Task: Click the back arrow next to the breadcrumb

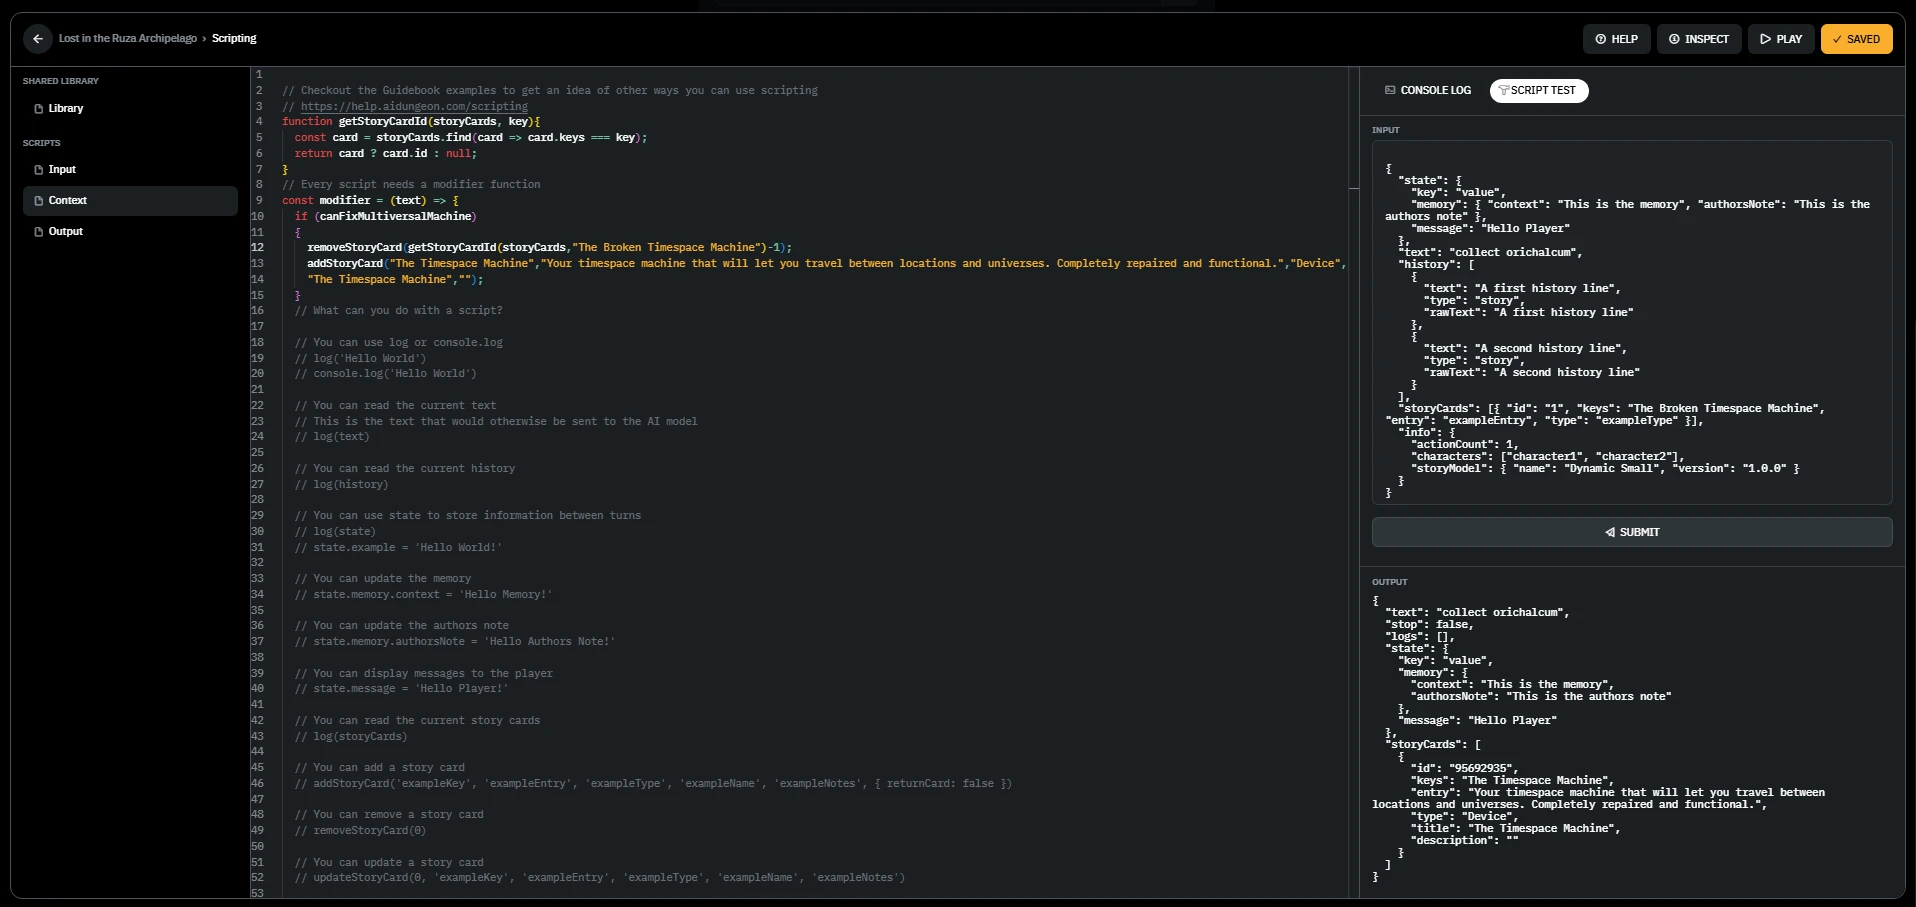Action: [x=37, y=38]
